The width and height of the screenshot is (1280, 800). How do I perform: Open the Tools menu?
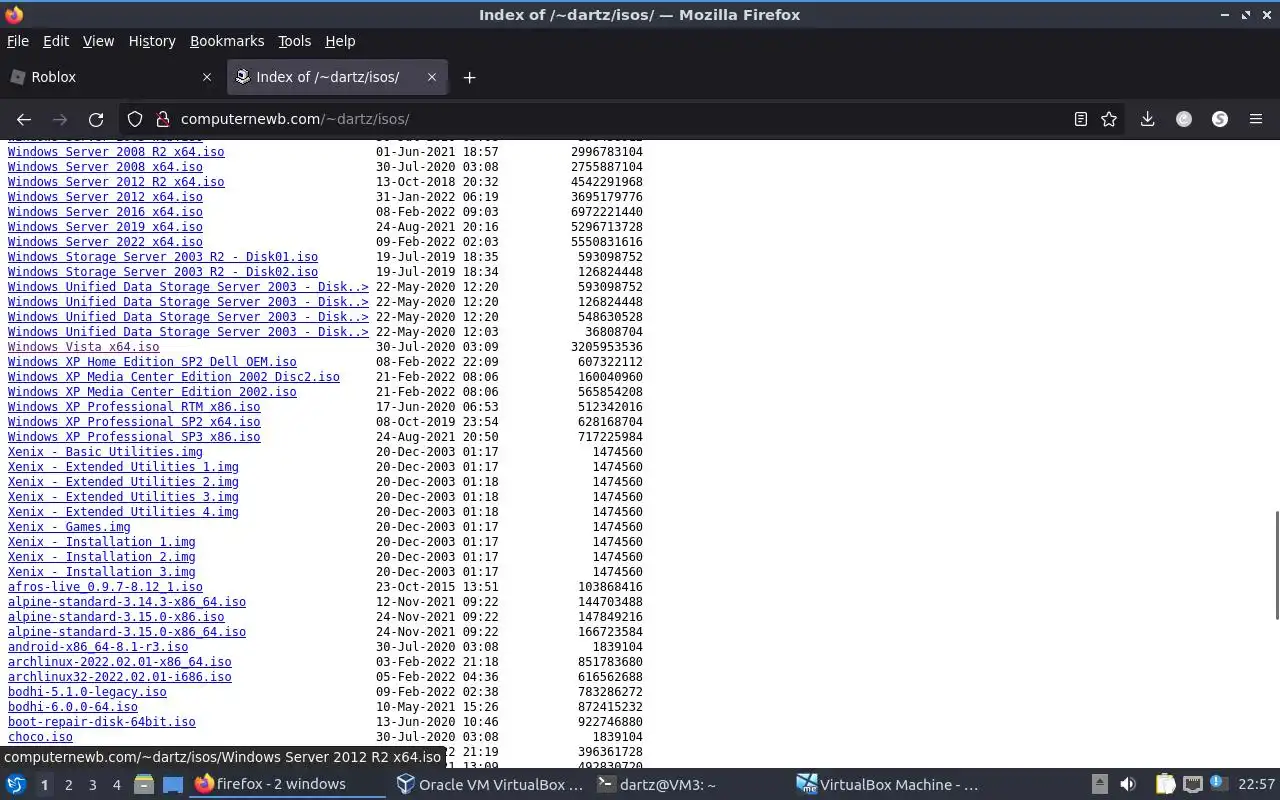click(x=294, y=41)
